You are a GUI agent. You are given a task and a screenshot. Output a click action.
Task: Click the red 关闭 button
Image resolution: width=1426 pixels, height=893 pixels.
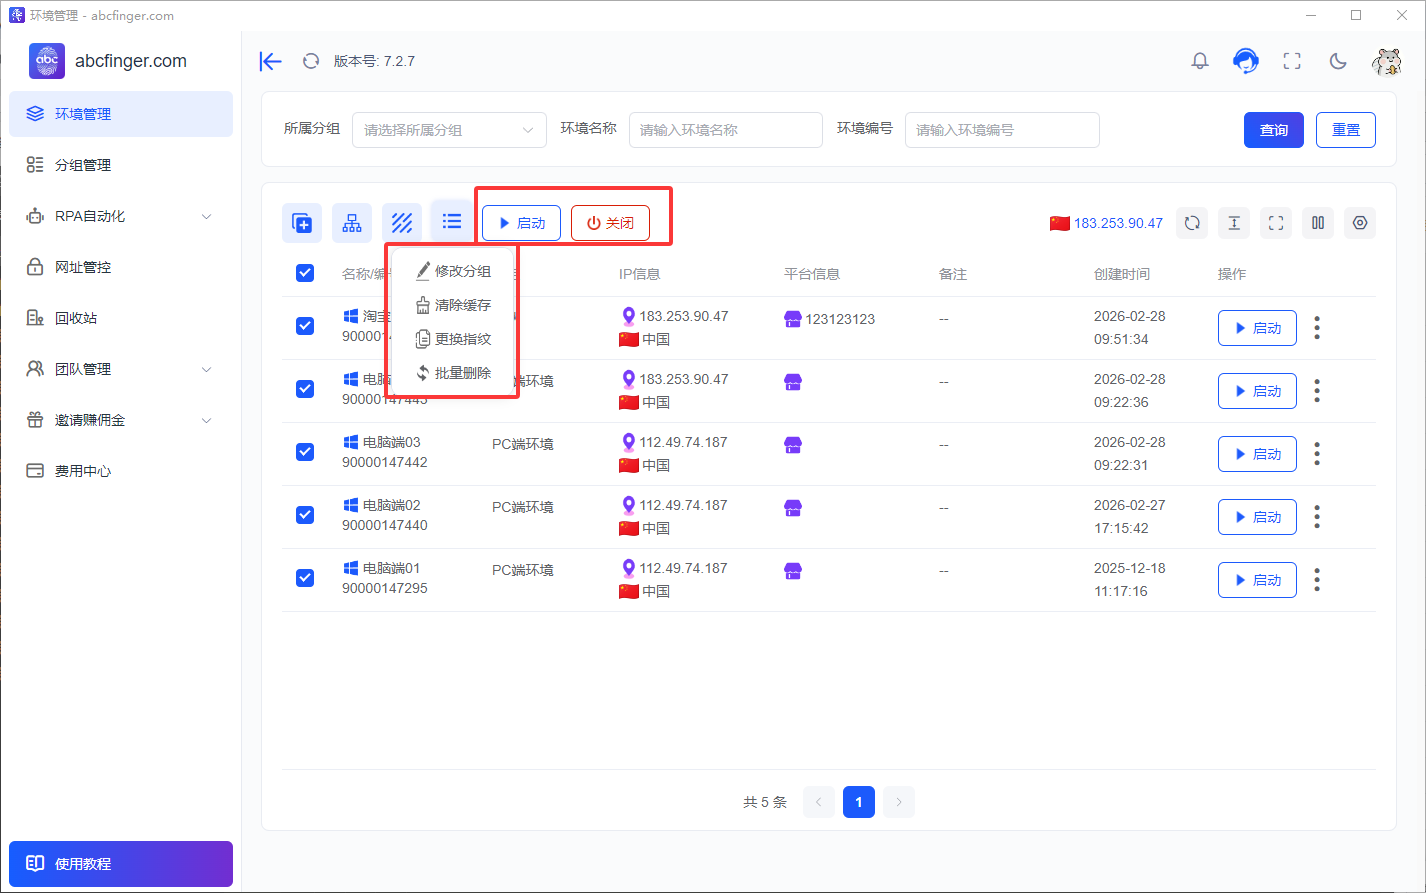point(610,223)
